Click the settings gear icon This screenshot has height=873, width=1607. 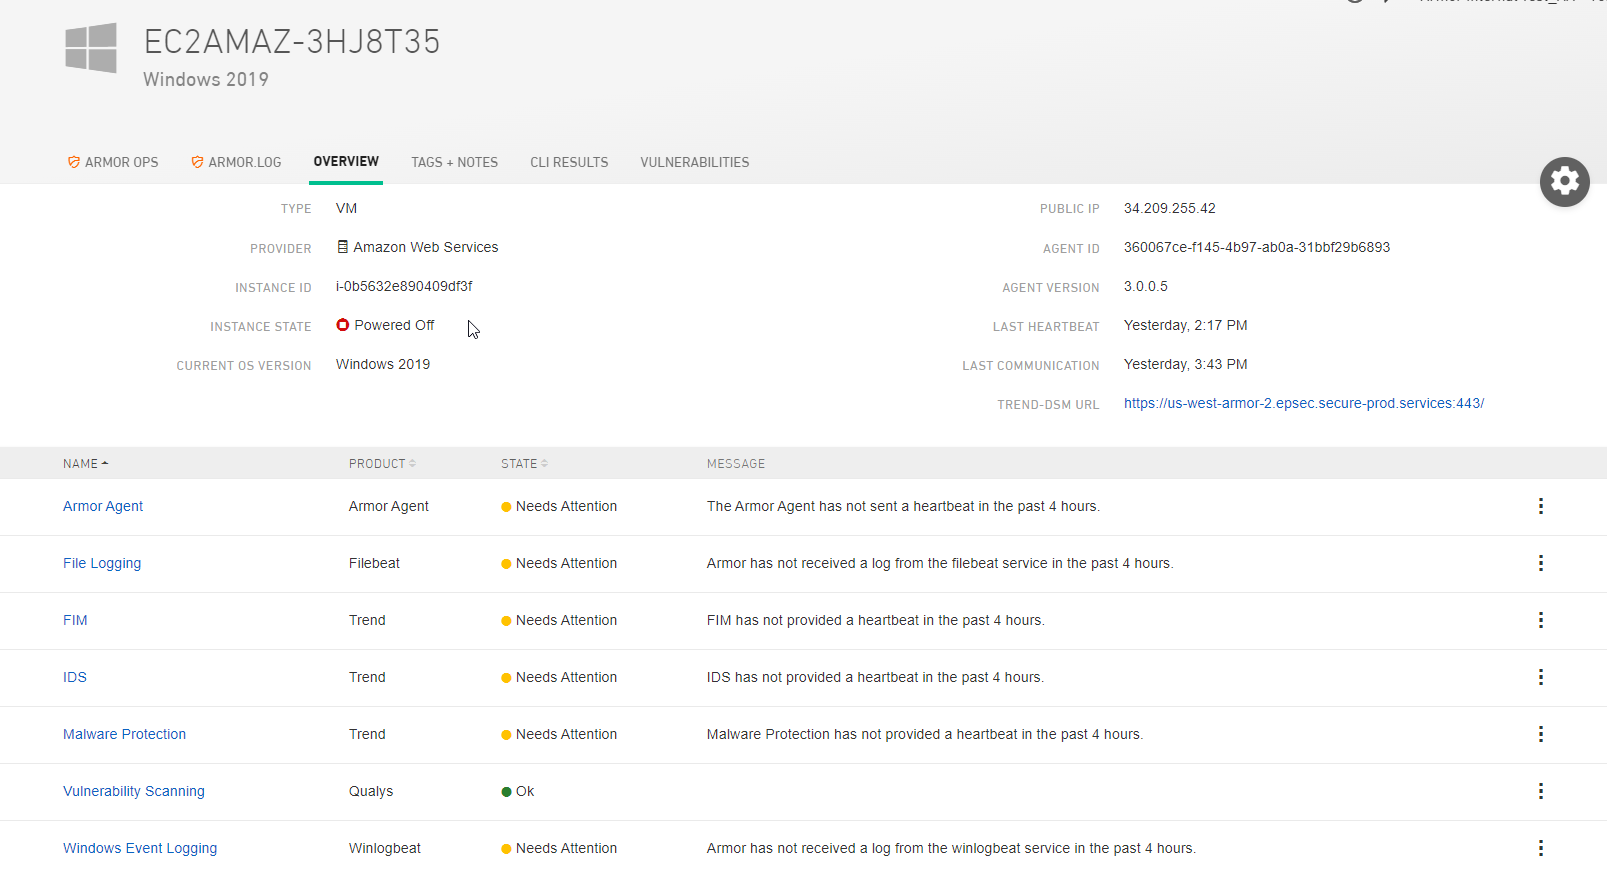[x=1564, y=182]
